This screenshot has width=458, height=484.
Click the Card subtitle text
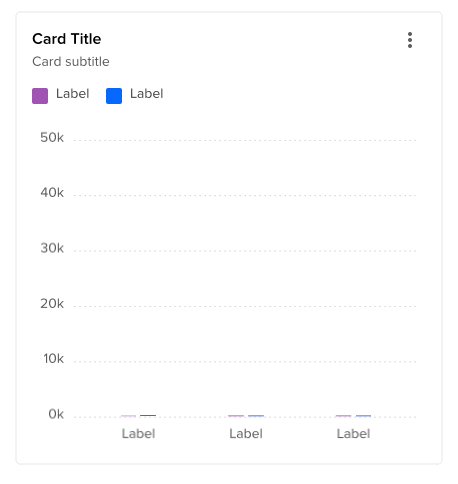(x=71, y=62)
